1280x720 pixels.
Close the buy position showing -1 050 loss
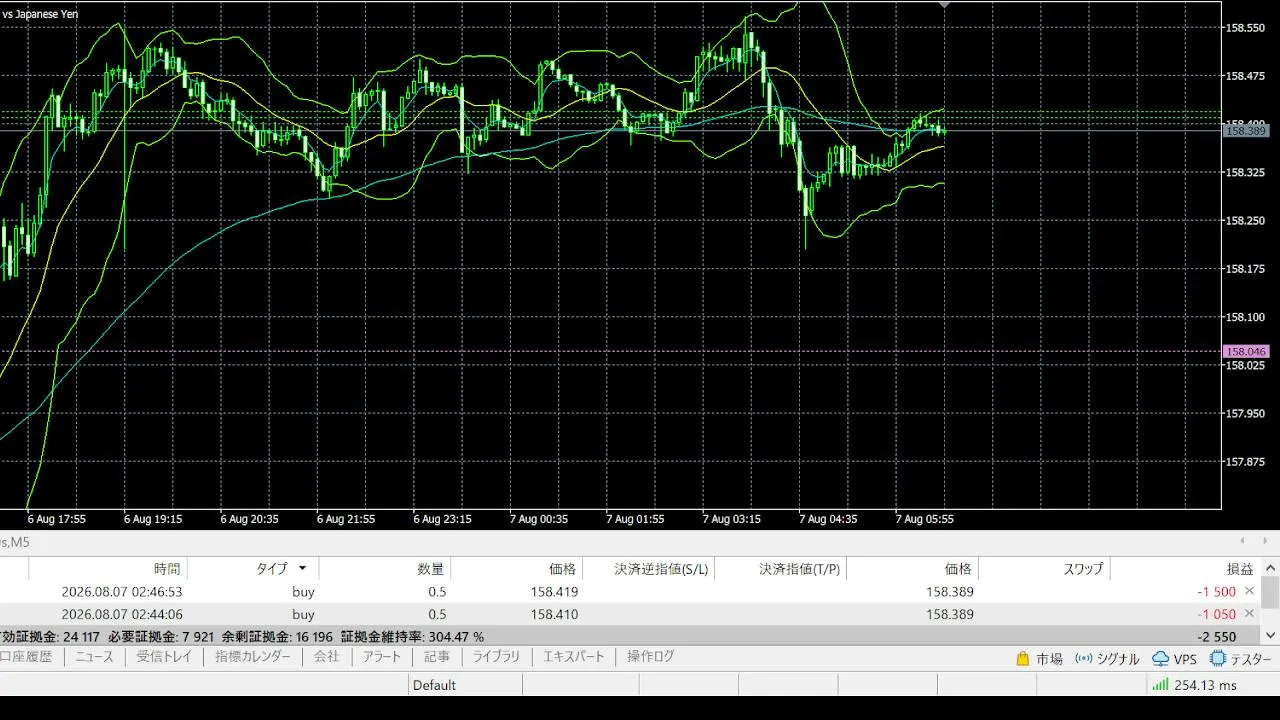(1249, 614)
